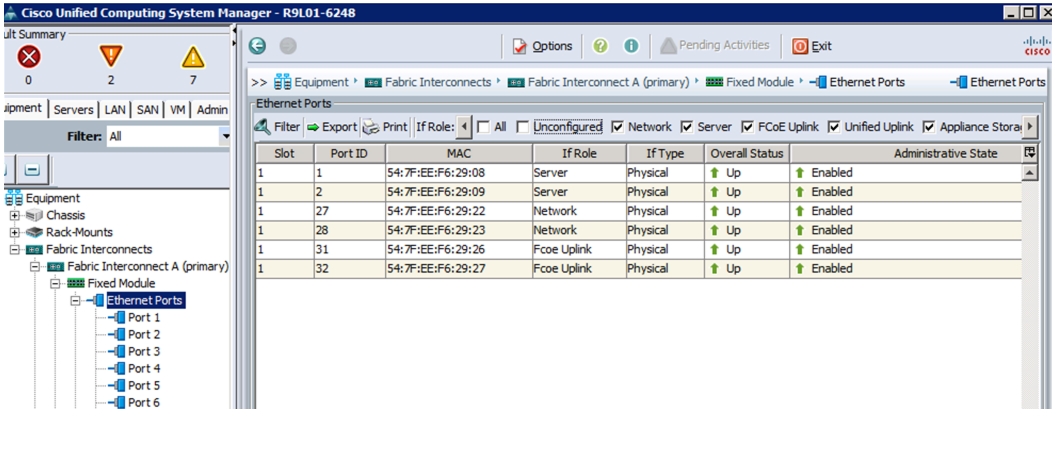
Task: Click the grayed forward navigation arrow
Action: tap(288, 46)
